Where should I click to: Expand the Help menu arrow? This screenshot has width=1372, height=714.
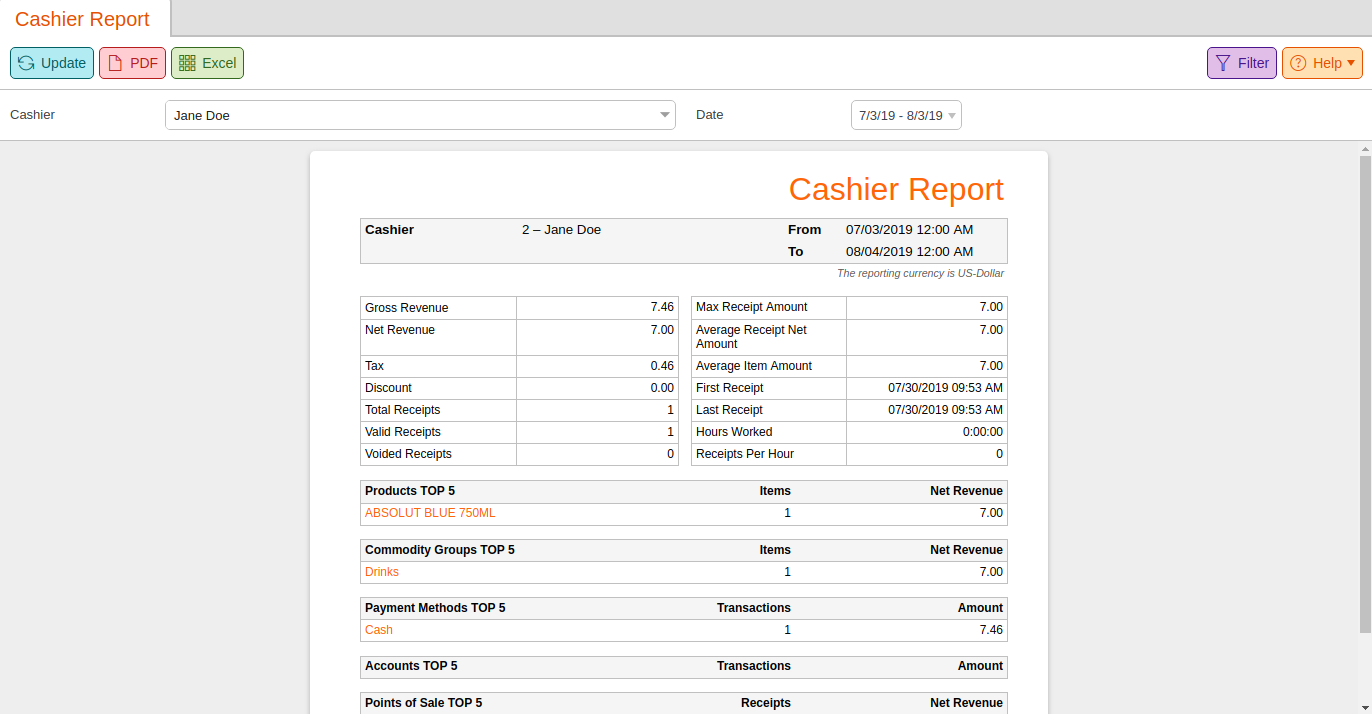pos(1351,63)
